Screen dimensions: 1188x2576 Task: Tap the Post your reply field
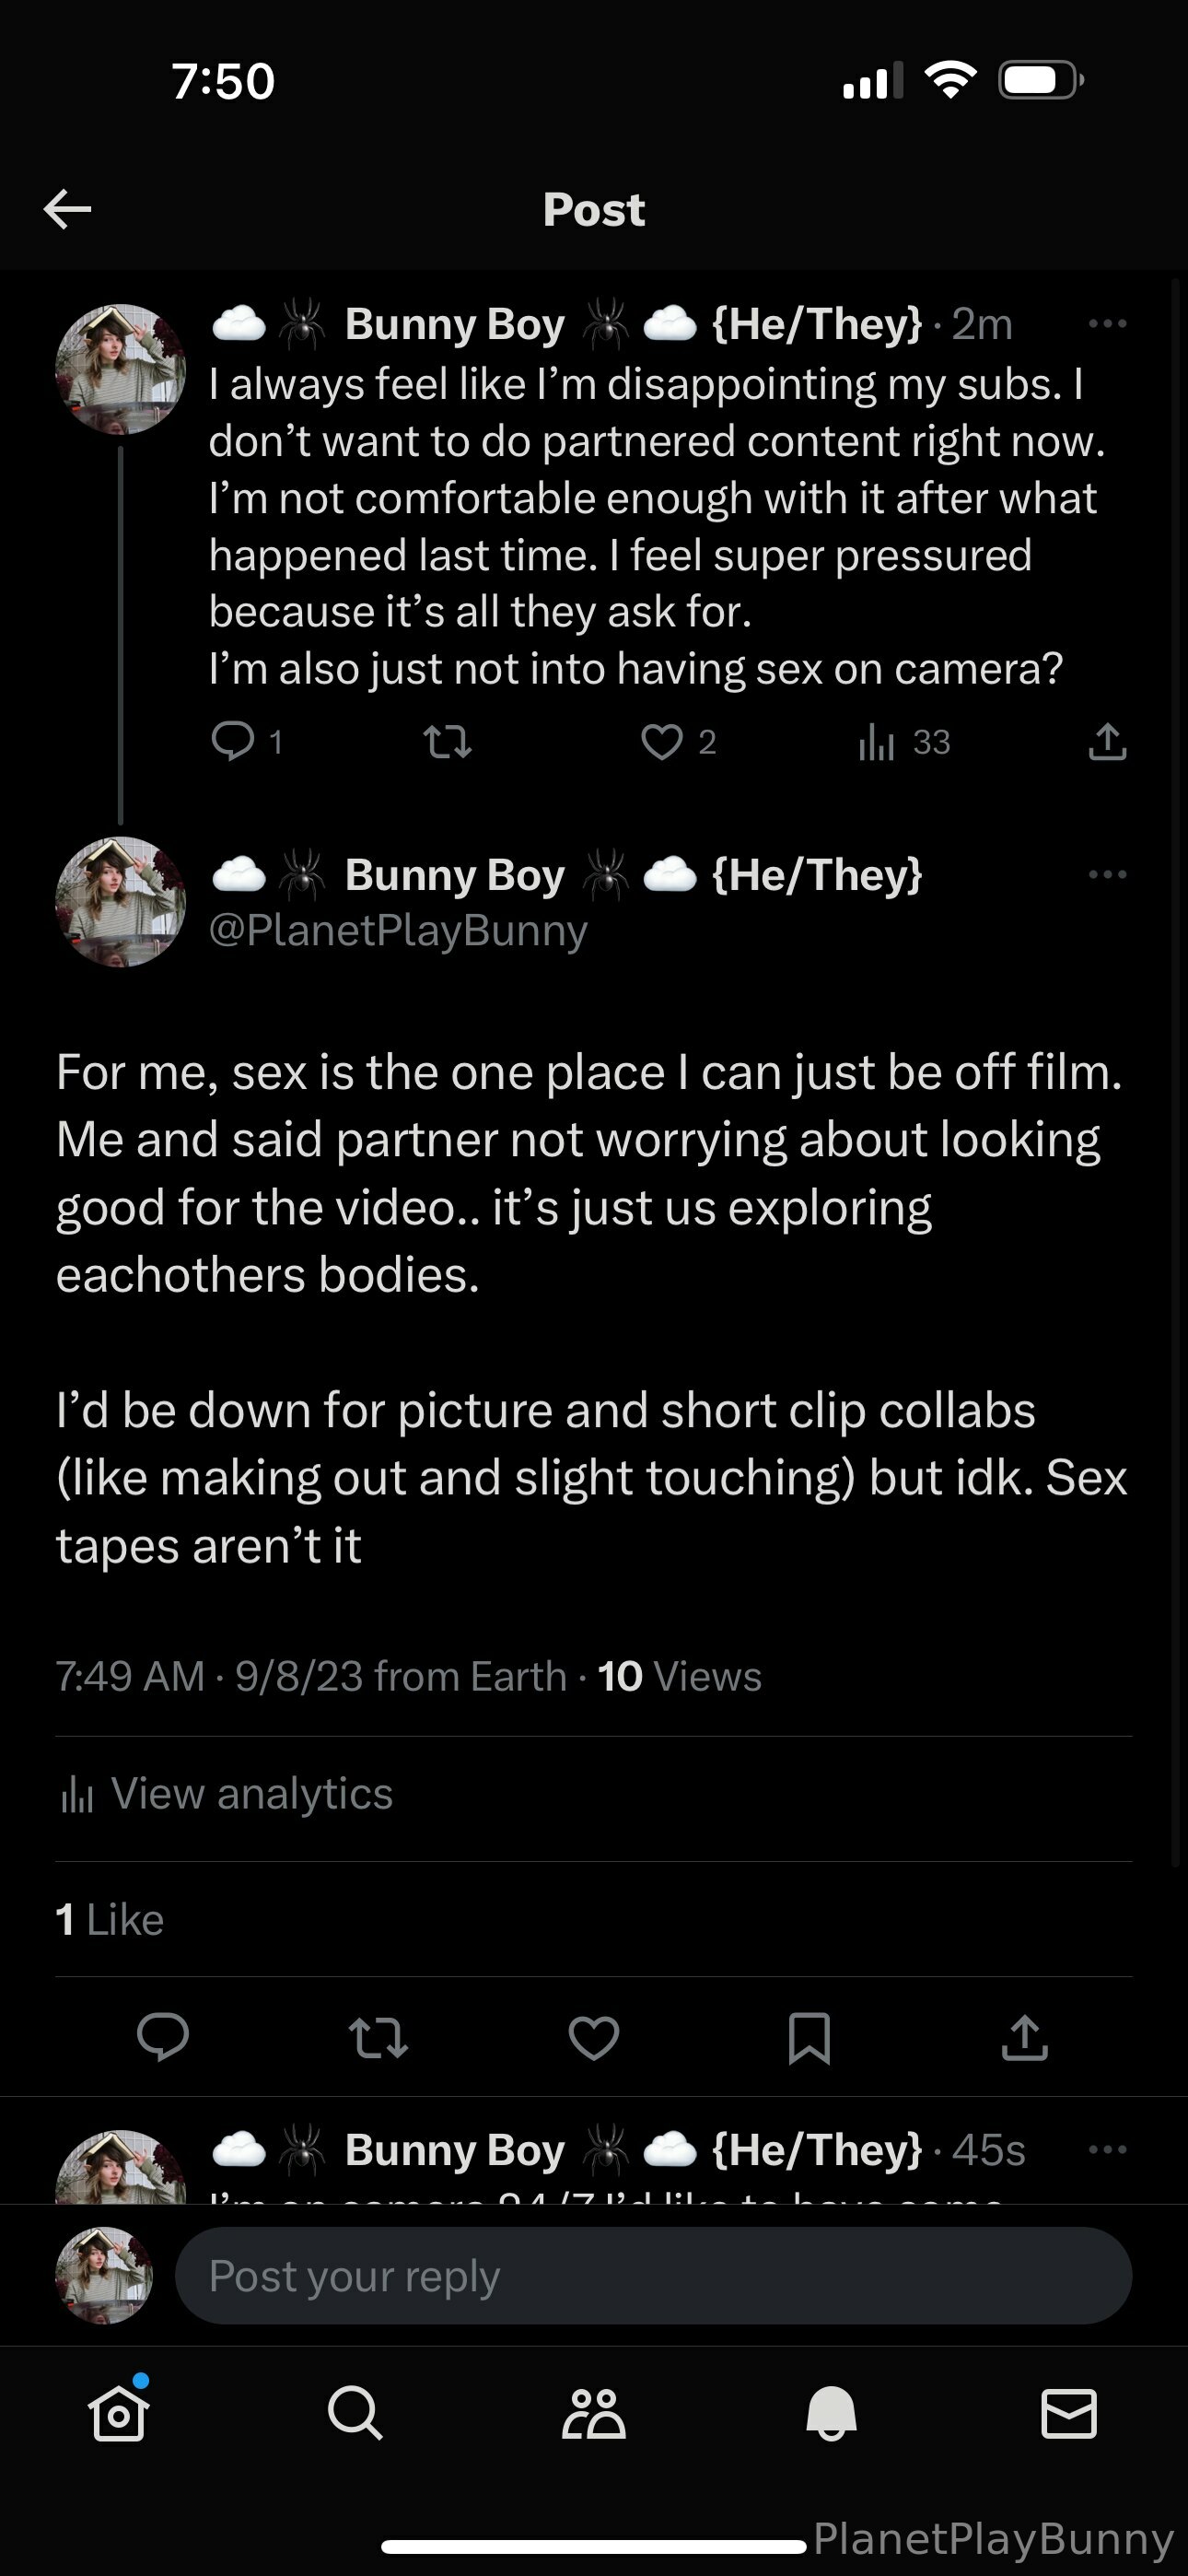pos(653,2276)
